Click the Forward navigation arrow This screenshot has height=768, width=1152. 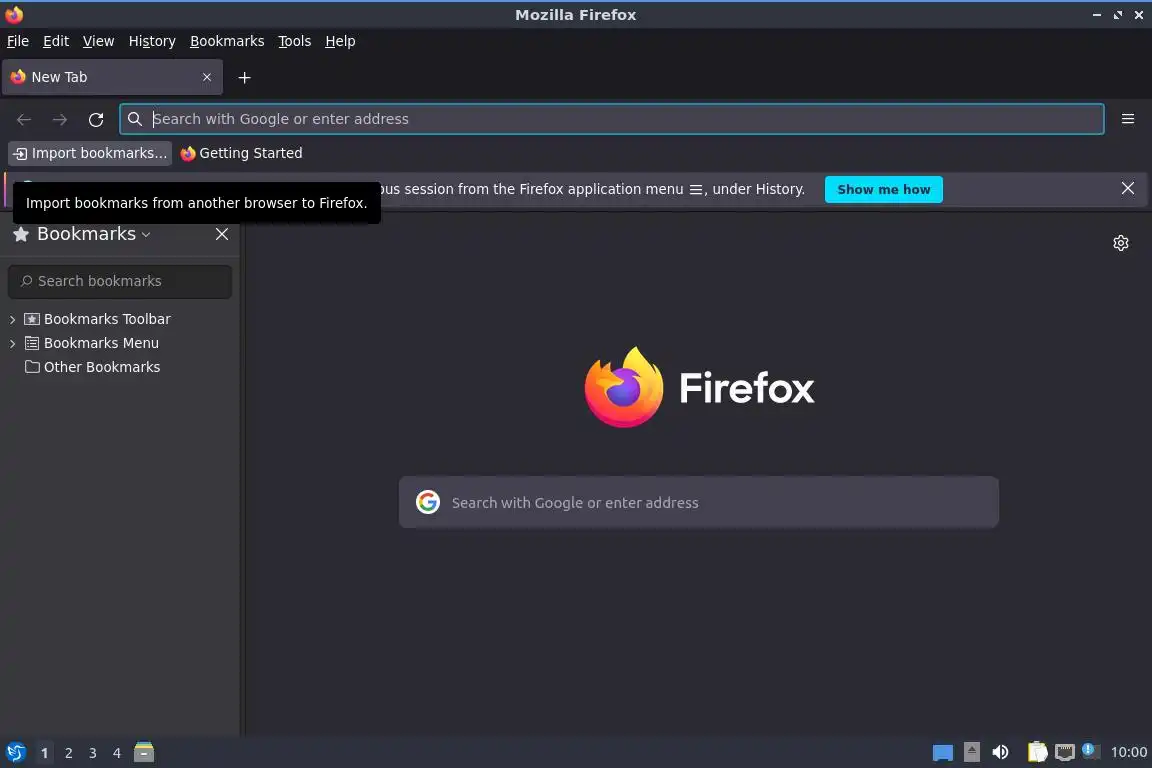tap(60, 119)
